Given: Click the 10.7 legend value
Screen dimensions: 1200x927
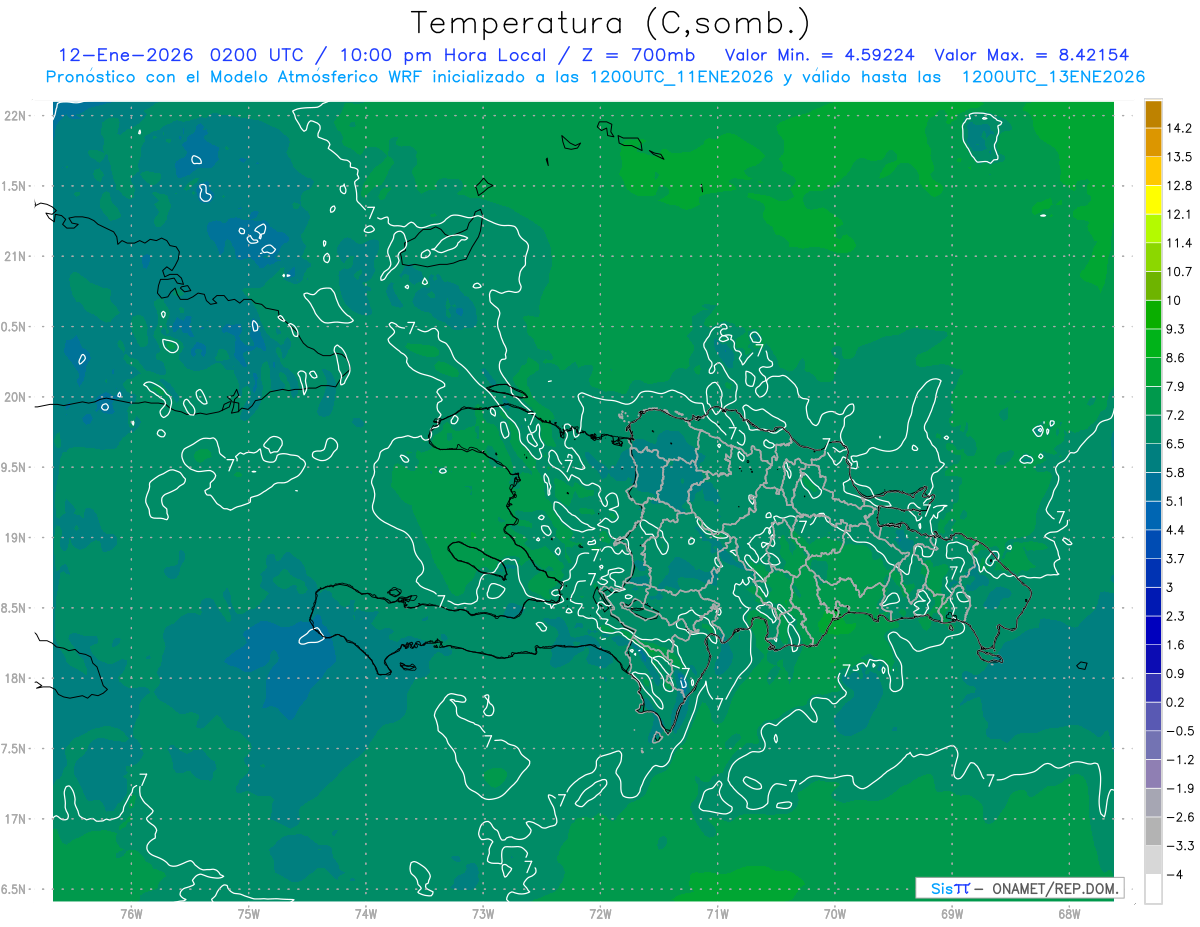Looking at the screenshot, I should pos(1179,272).
